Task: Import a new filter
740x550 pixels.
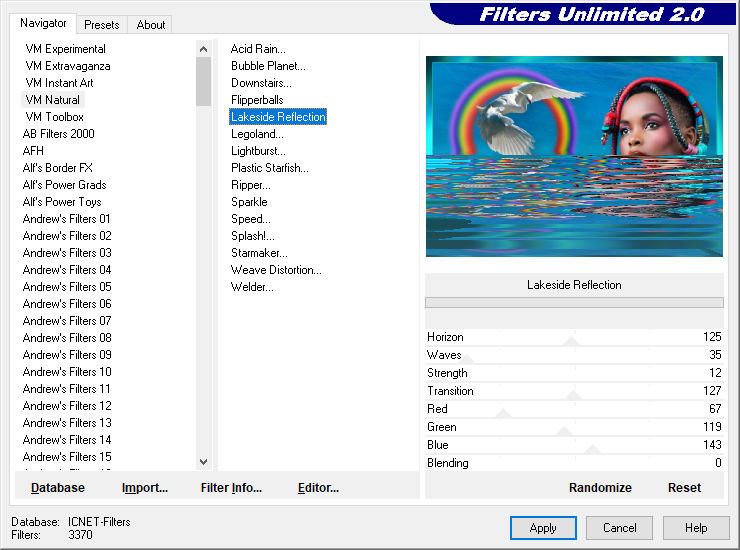Action: (145, 488)
